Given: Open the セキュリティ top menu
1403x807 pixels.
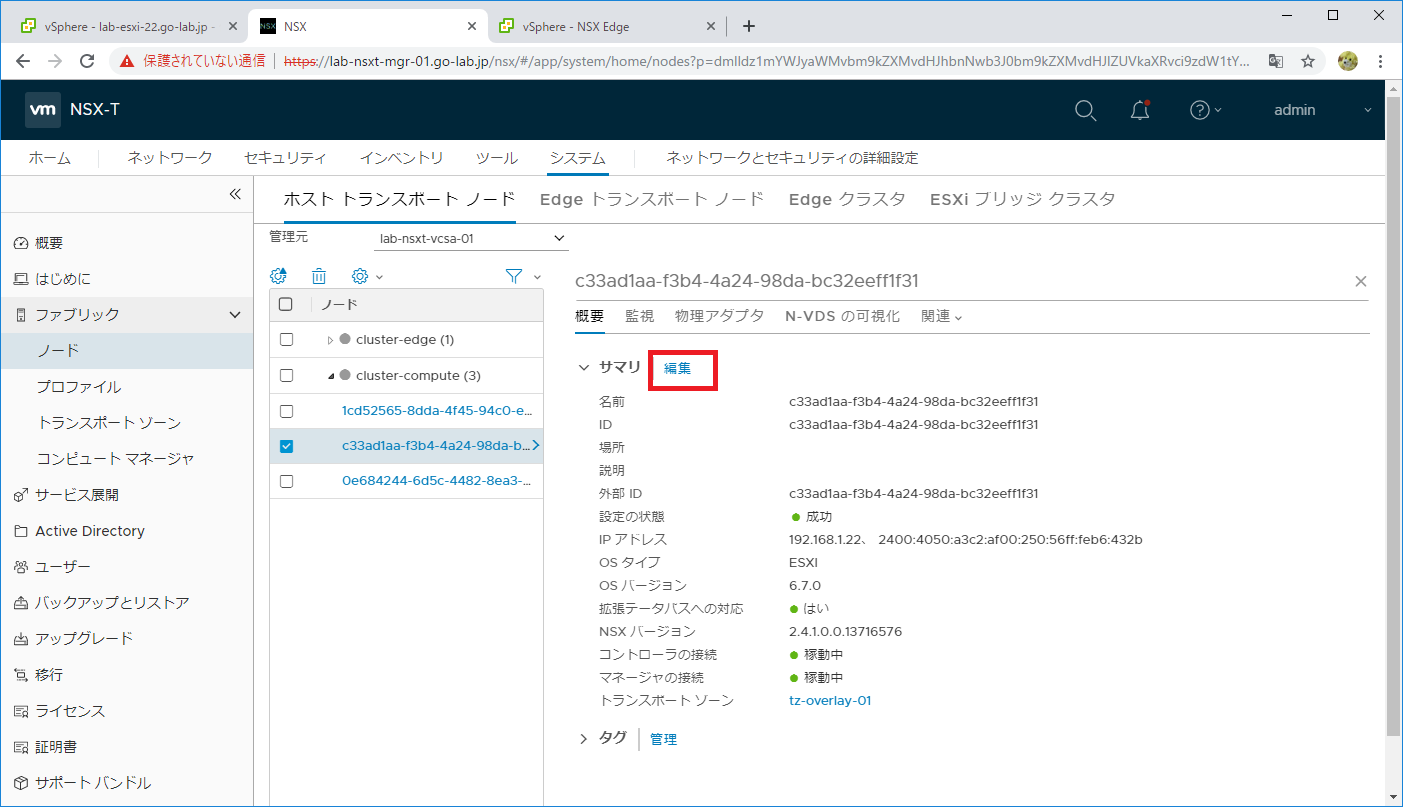Looking at the screenshot, I should 285,158.
